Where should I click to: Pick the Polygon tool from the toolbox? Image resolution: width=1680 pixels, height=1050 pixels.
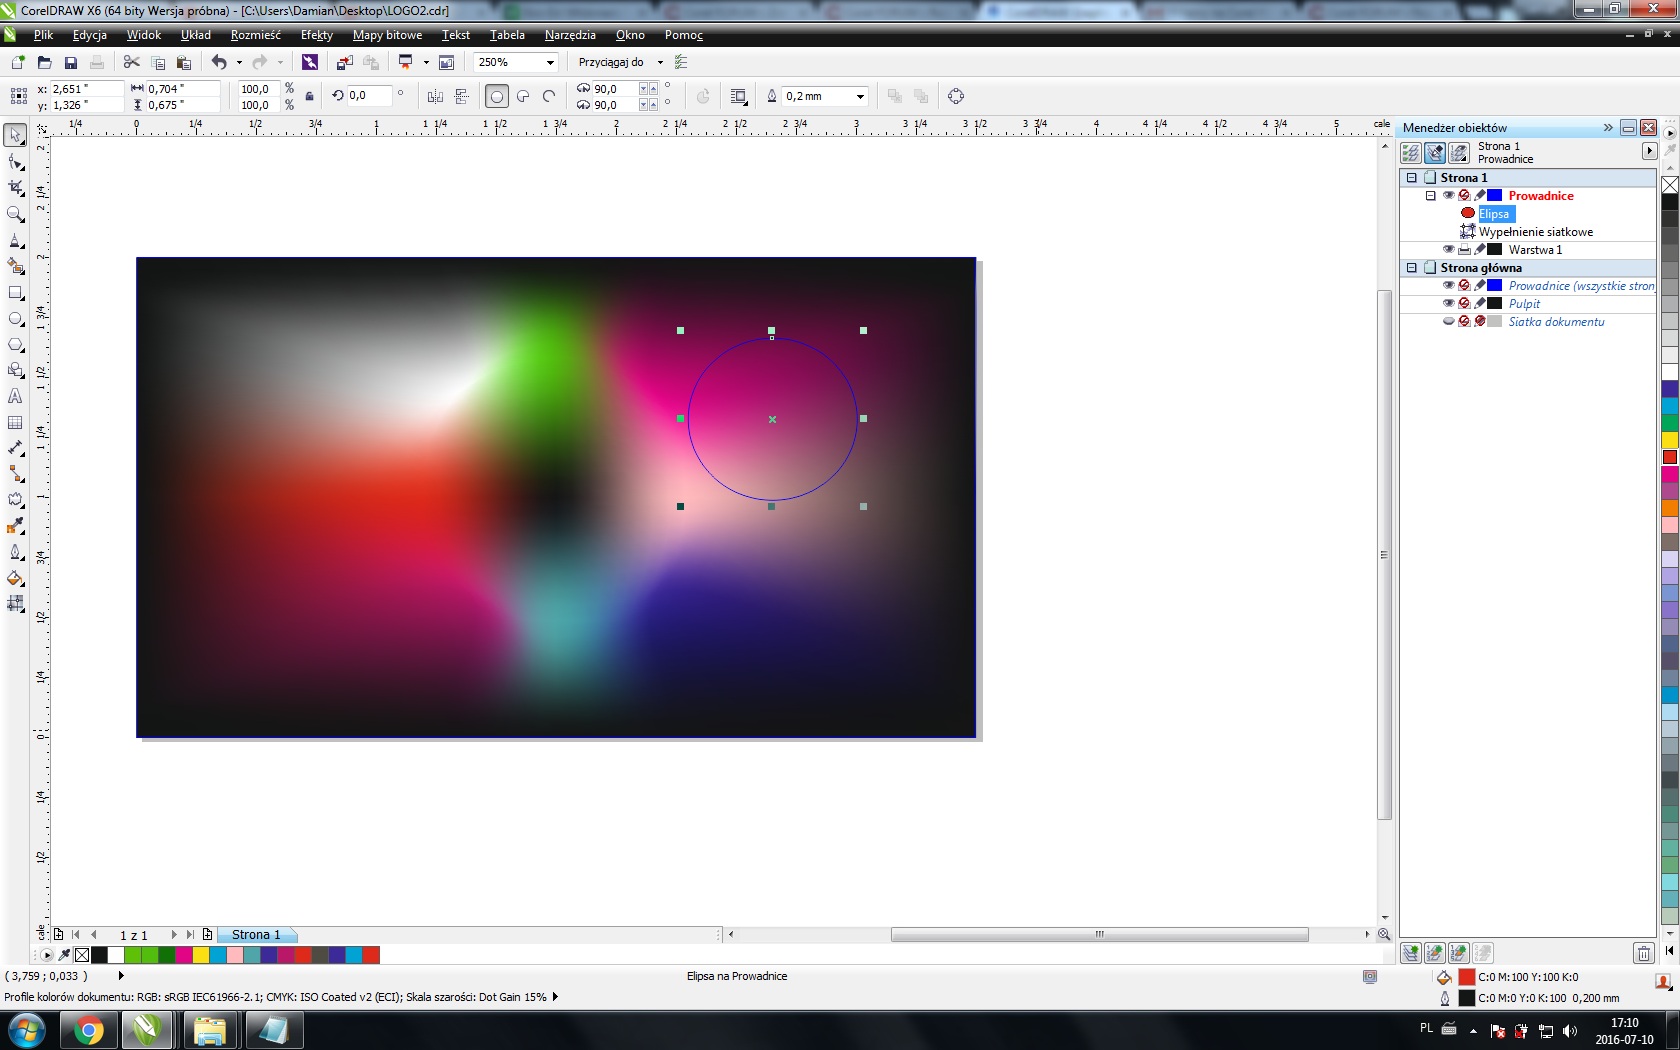(x=15, y=345)
